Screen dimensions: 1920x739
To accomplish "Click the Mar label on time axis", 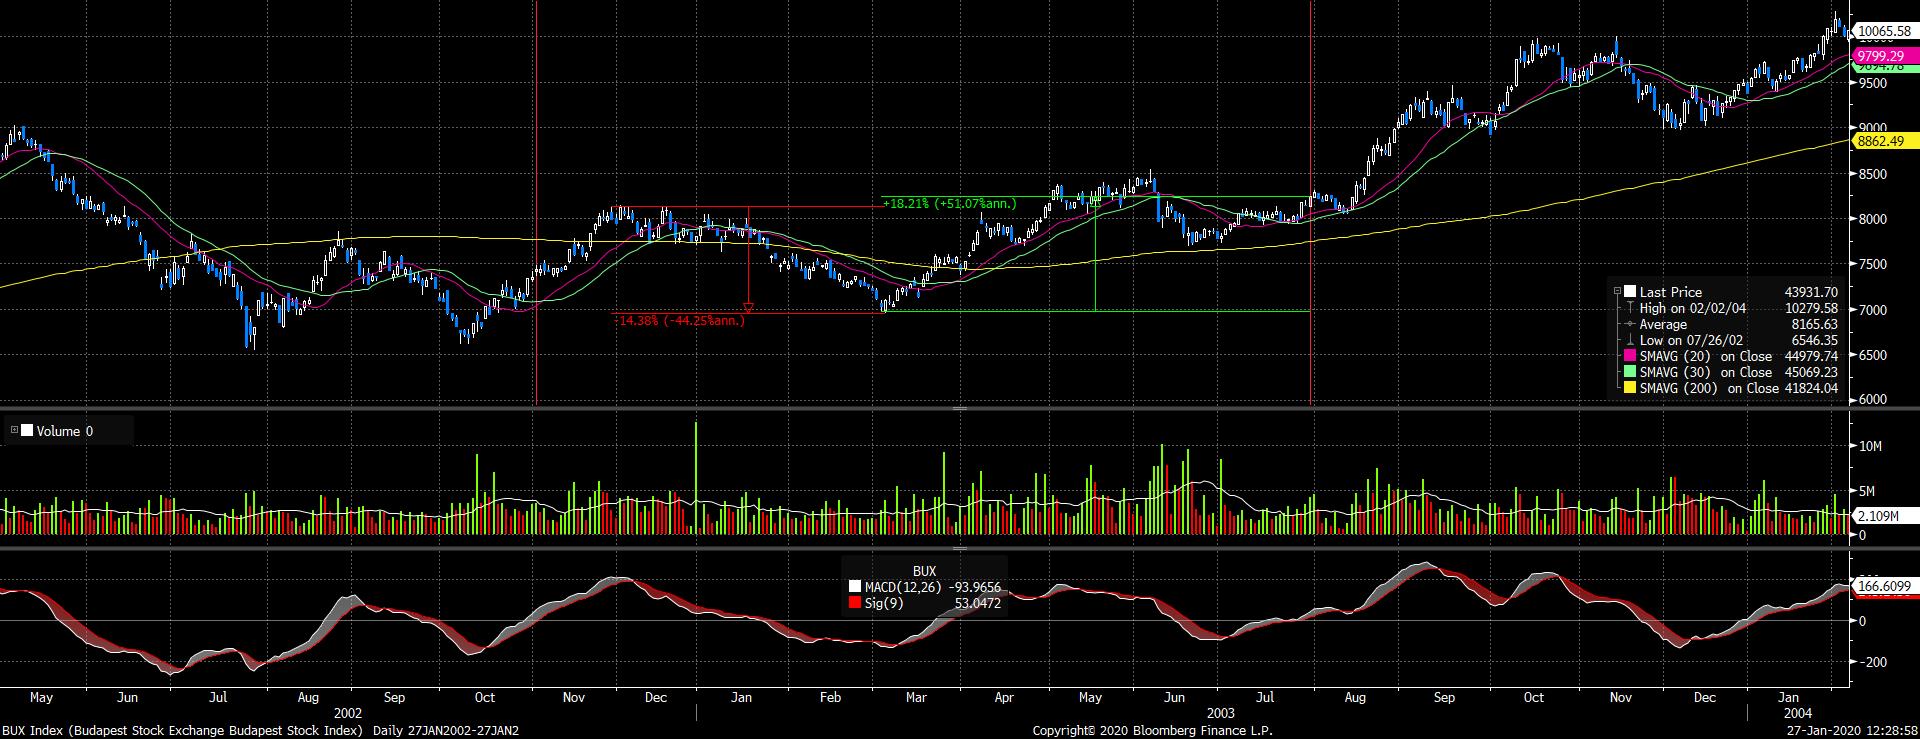I will pos(916,697).
